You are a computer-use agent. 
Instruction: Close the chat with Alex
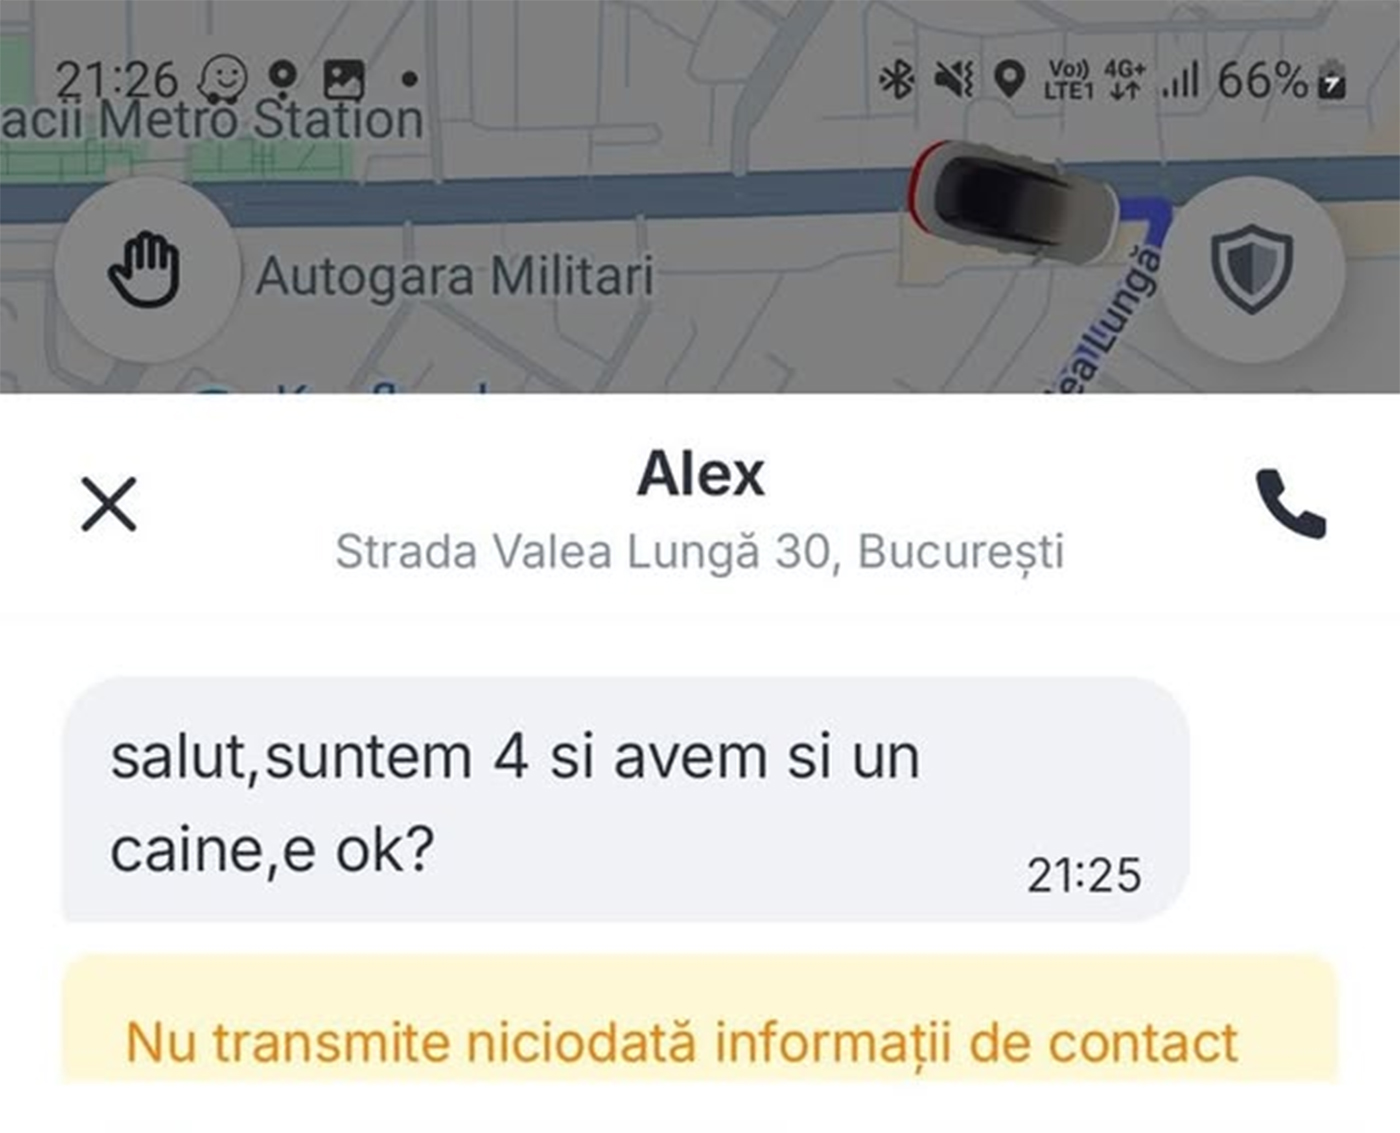click(108, 504)
